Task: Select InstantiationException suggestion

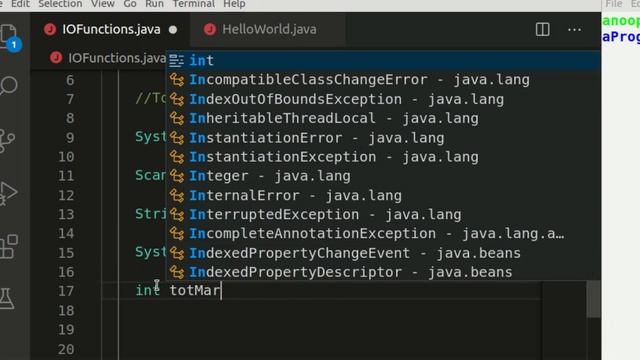Action: [383, 157]
